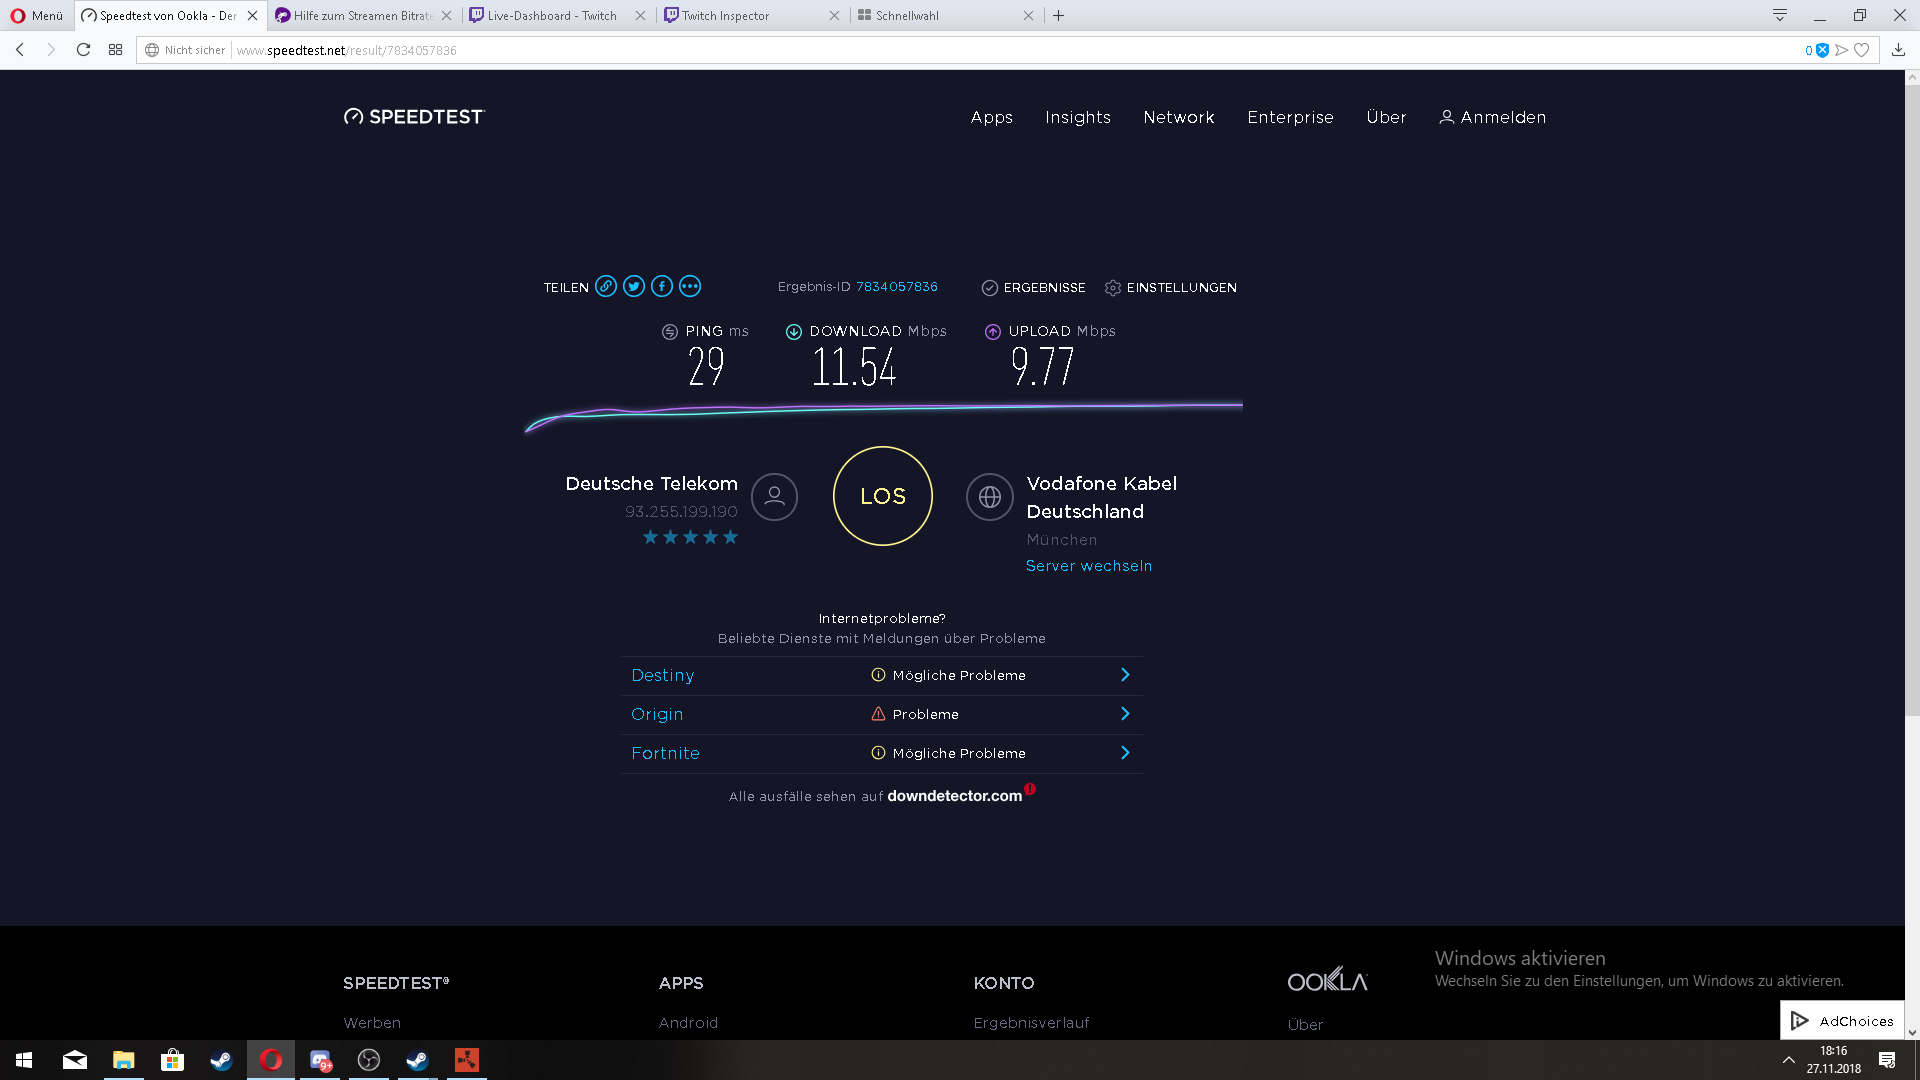Expand the Origin problems row chevron
Viewport: 1920px width, 1080px height.
tap(1125, 714)
